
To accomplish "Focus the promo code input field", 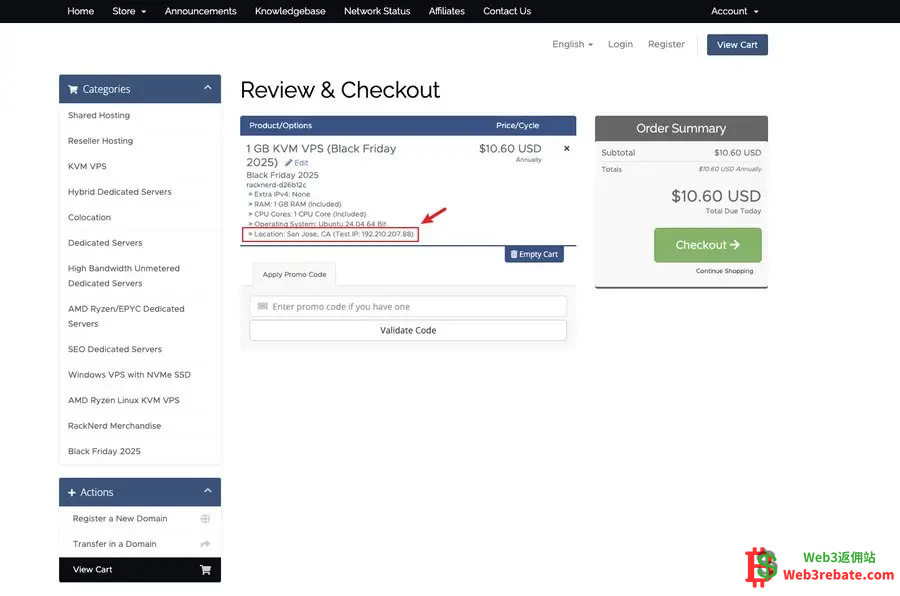I will (x=408, y=307).
